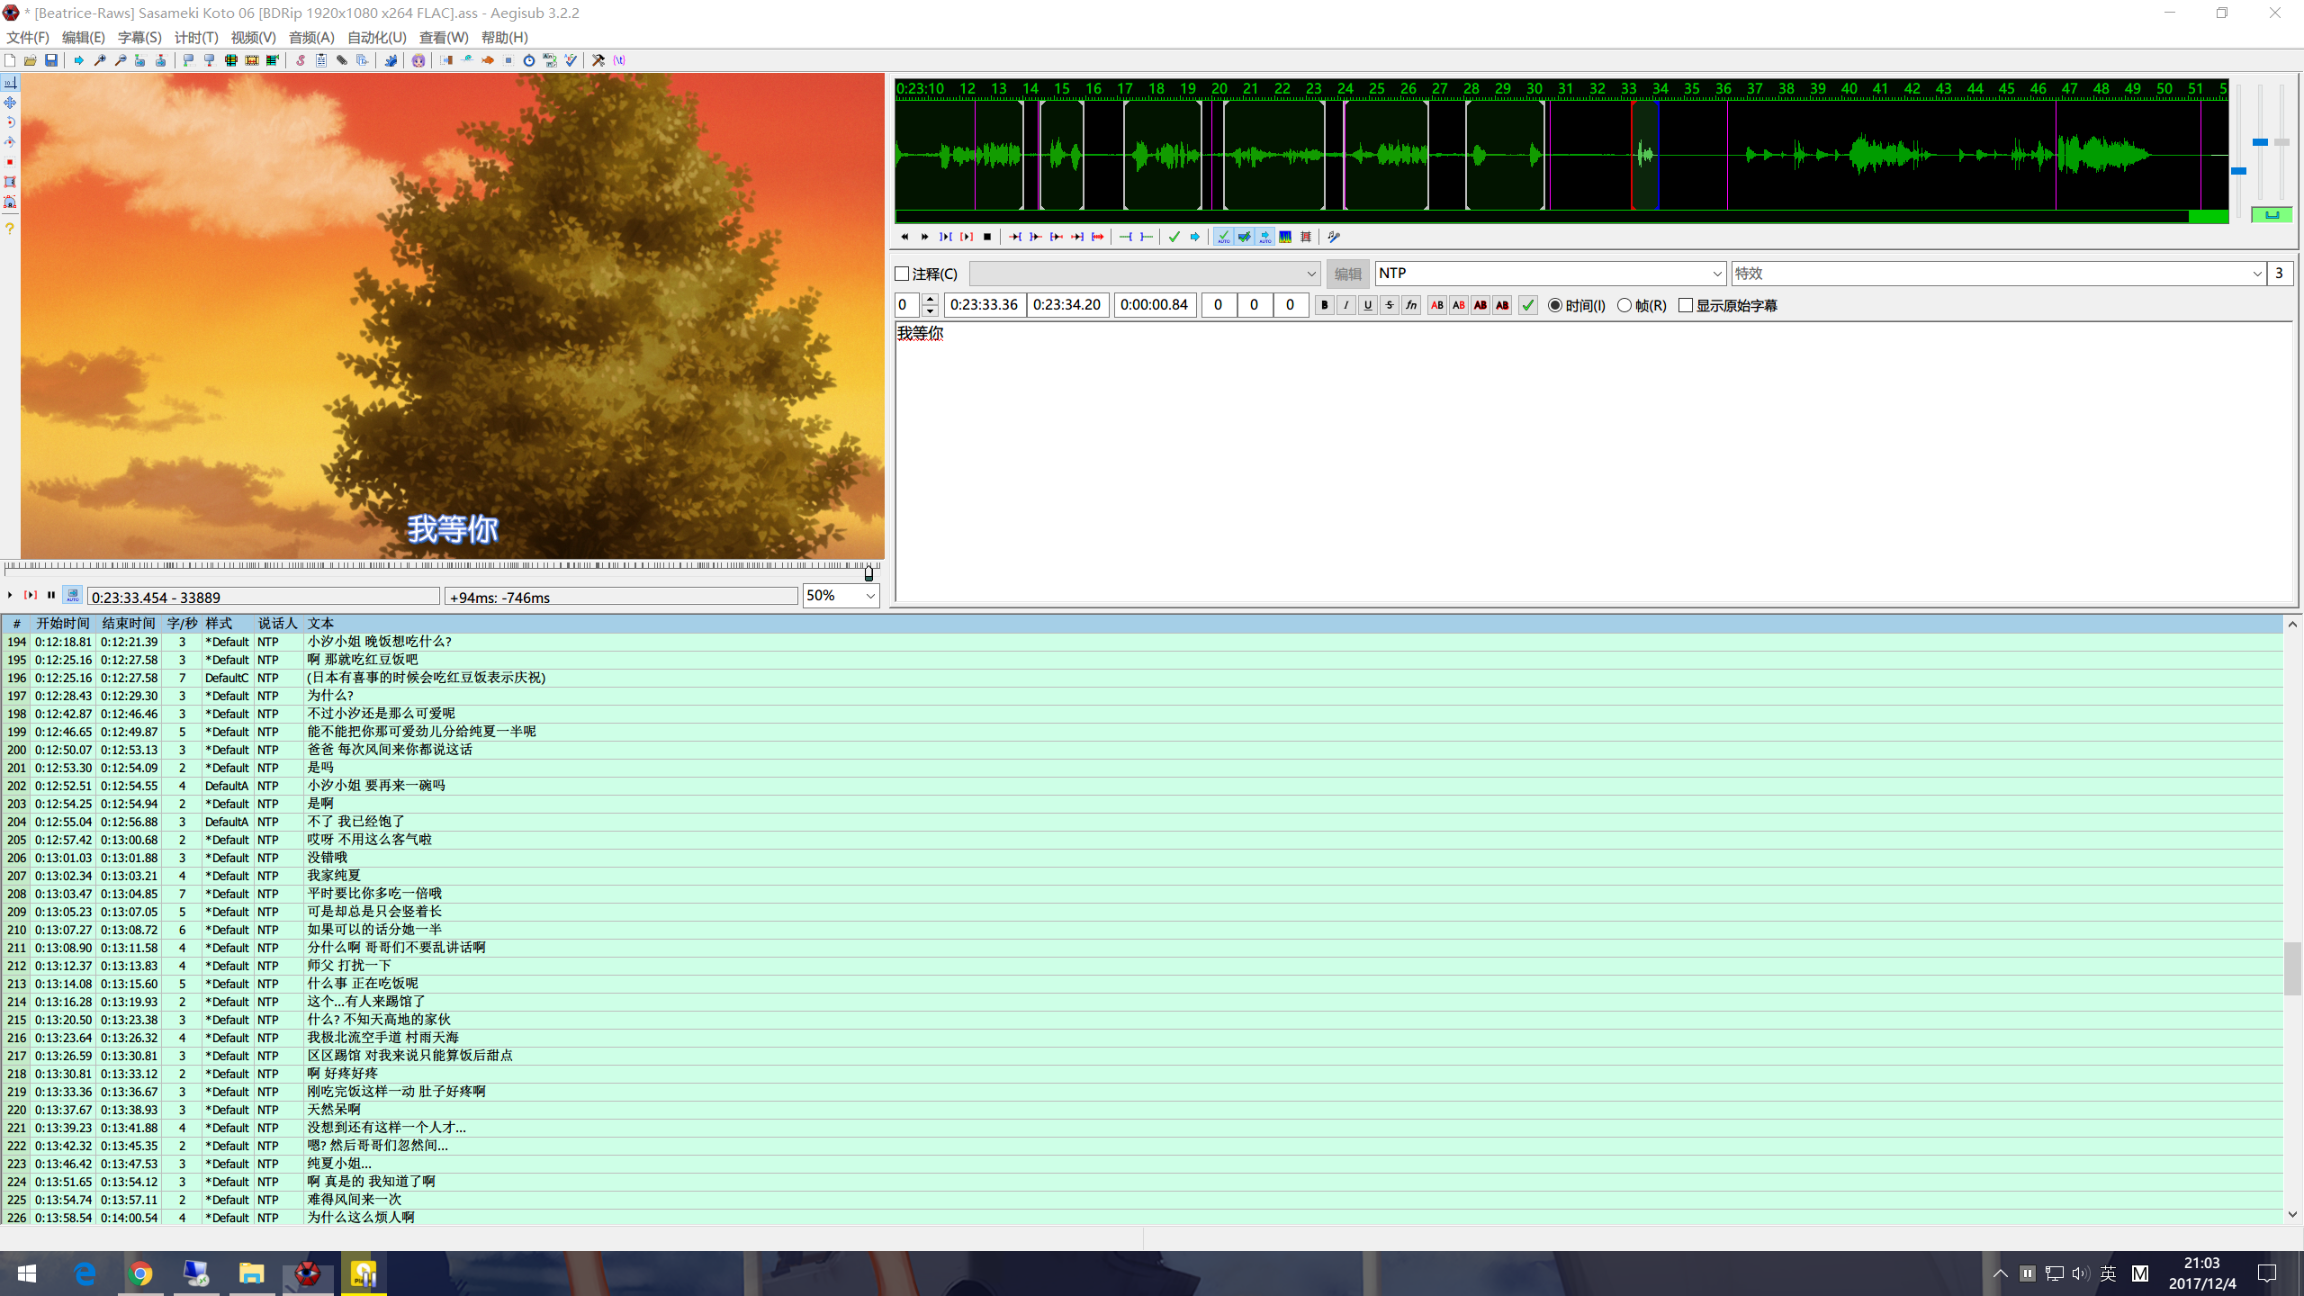Click the start time field 0:23:33.36
The width and height of the screenshot is (2304, 1296).
984,305
